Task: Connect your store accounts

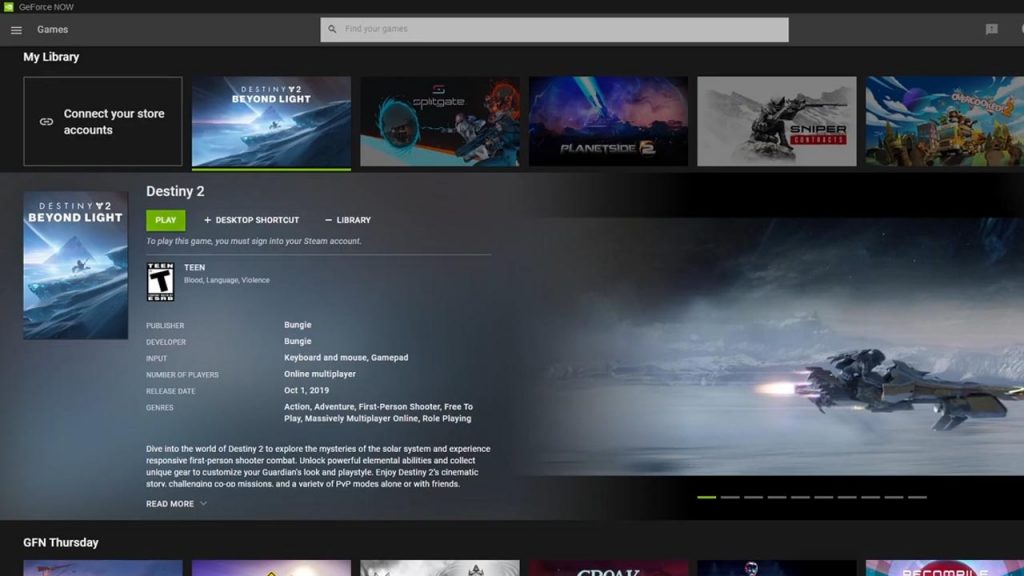Action: (103, 121)
